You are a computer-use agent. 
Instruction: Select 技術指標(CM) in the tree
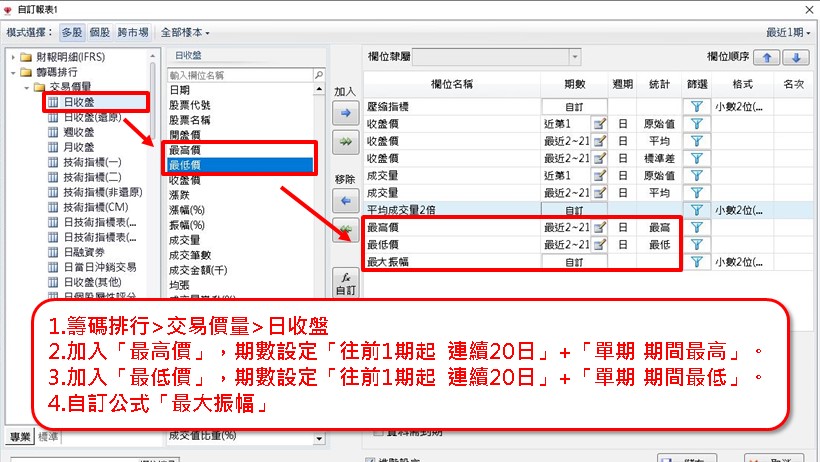(96, 207)
